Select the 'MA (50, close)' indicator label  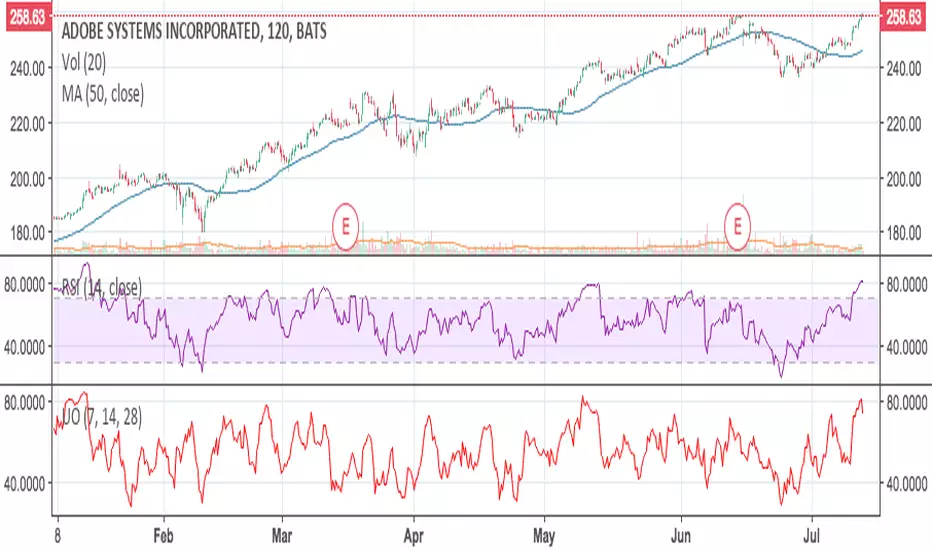103,94
